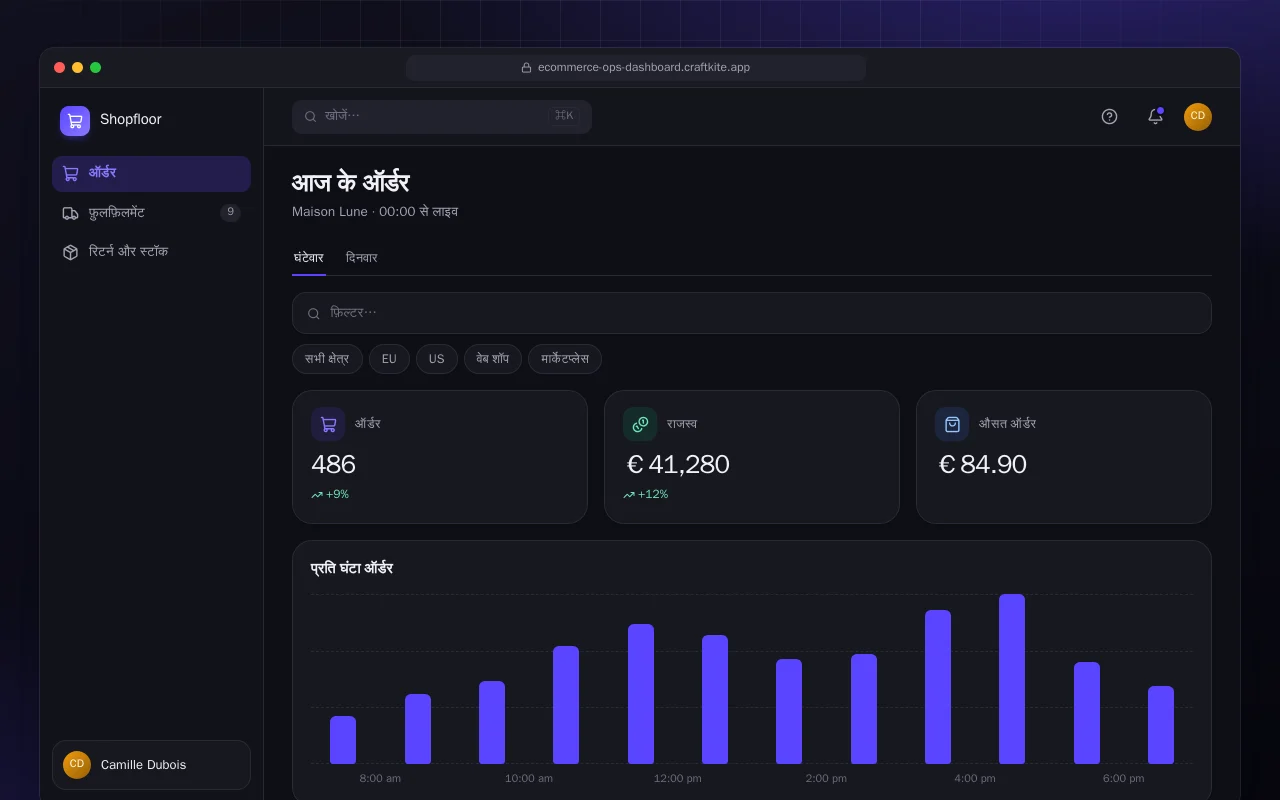
Task: Click the € 84.90 average value
Action: click(982, 464)
